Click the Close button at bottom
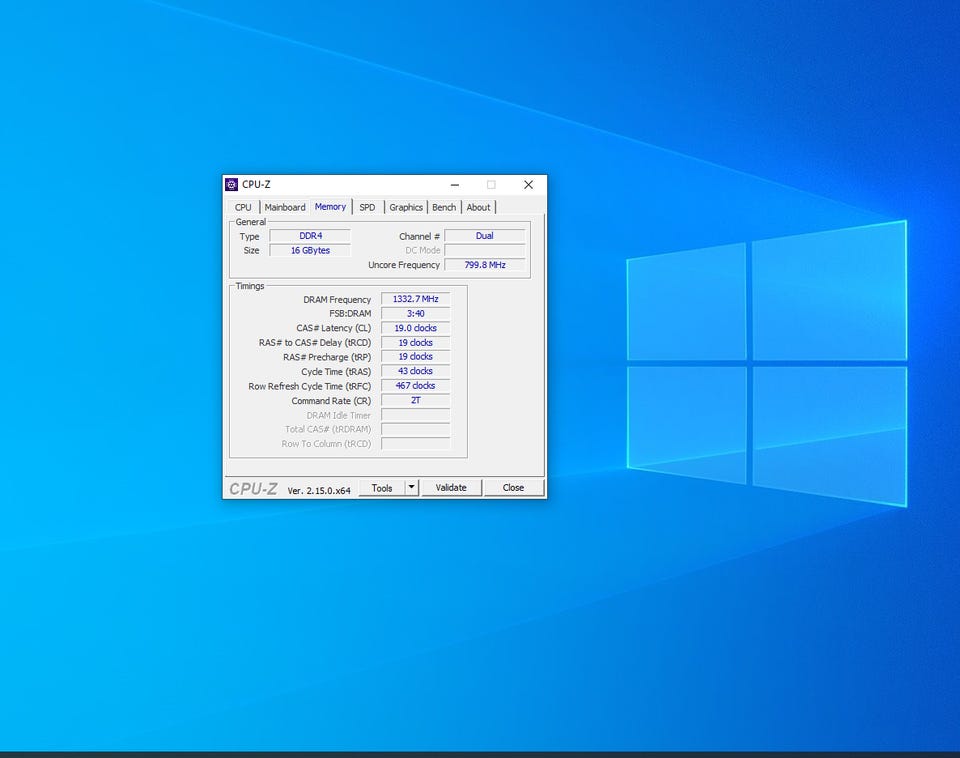 click(x=513, y=488)
